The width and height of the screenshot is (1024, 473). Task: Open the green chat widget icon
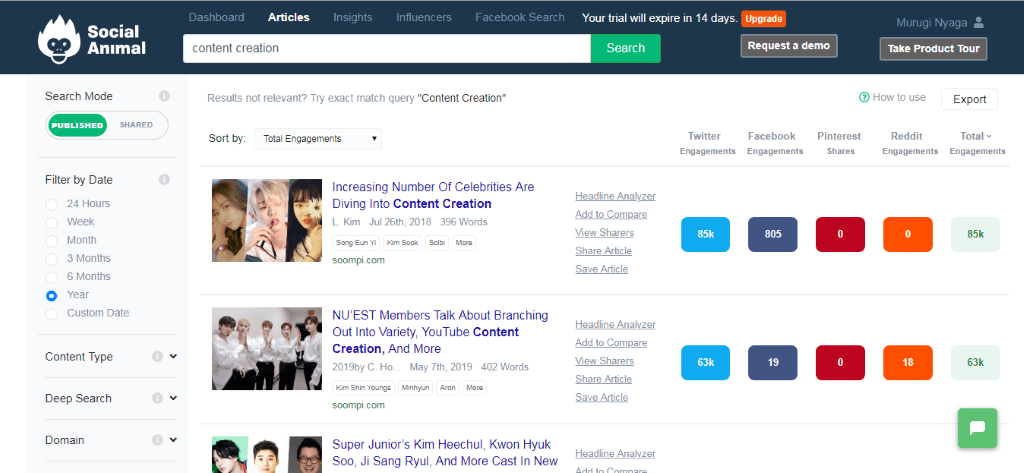[977, 428]
